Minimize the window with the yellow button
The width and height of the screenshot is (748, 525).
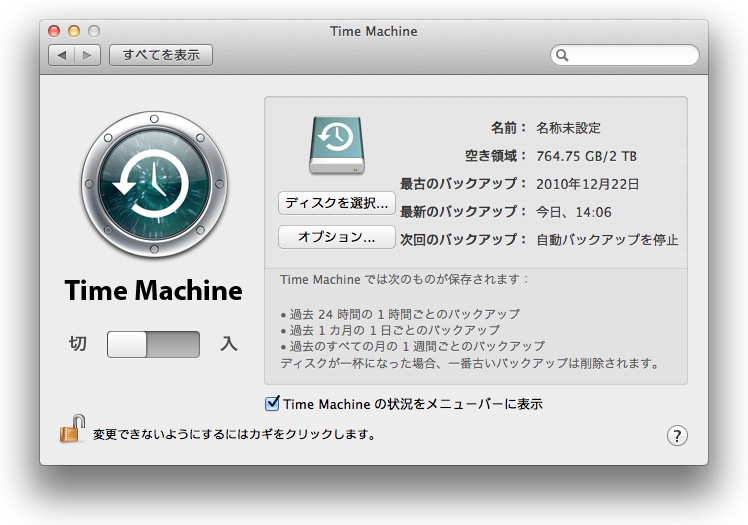74,32
